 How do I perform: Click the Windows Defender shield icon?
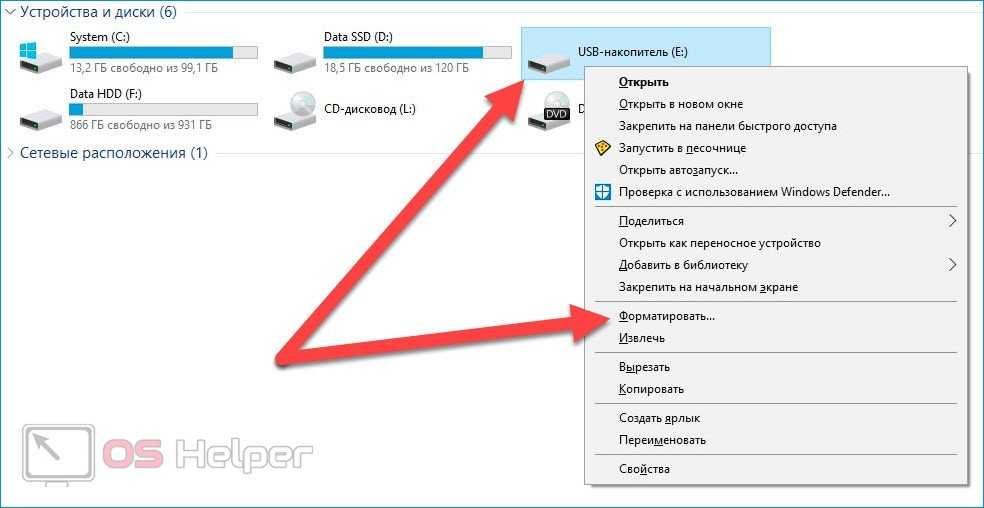tap(602, 192)
